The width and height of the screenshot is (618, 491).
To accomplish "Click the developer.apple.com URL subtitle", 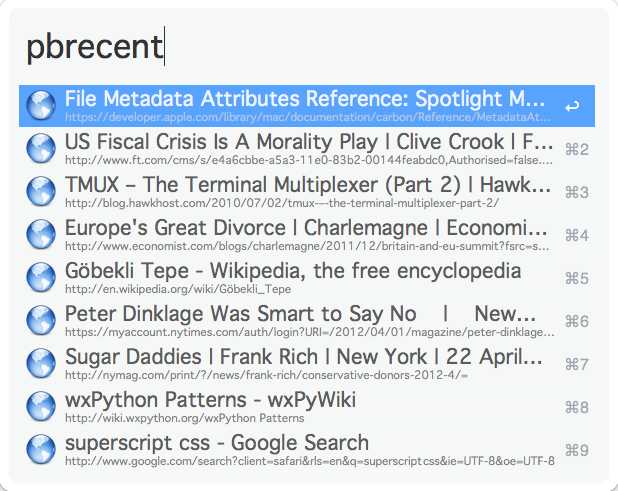I will [x=308, y=117].
